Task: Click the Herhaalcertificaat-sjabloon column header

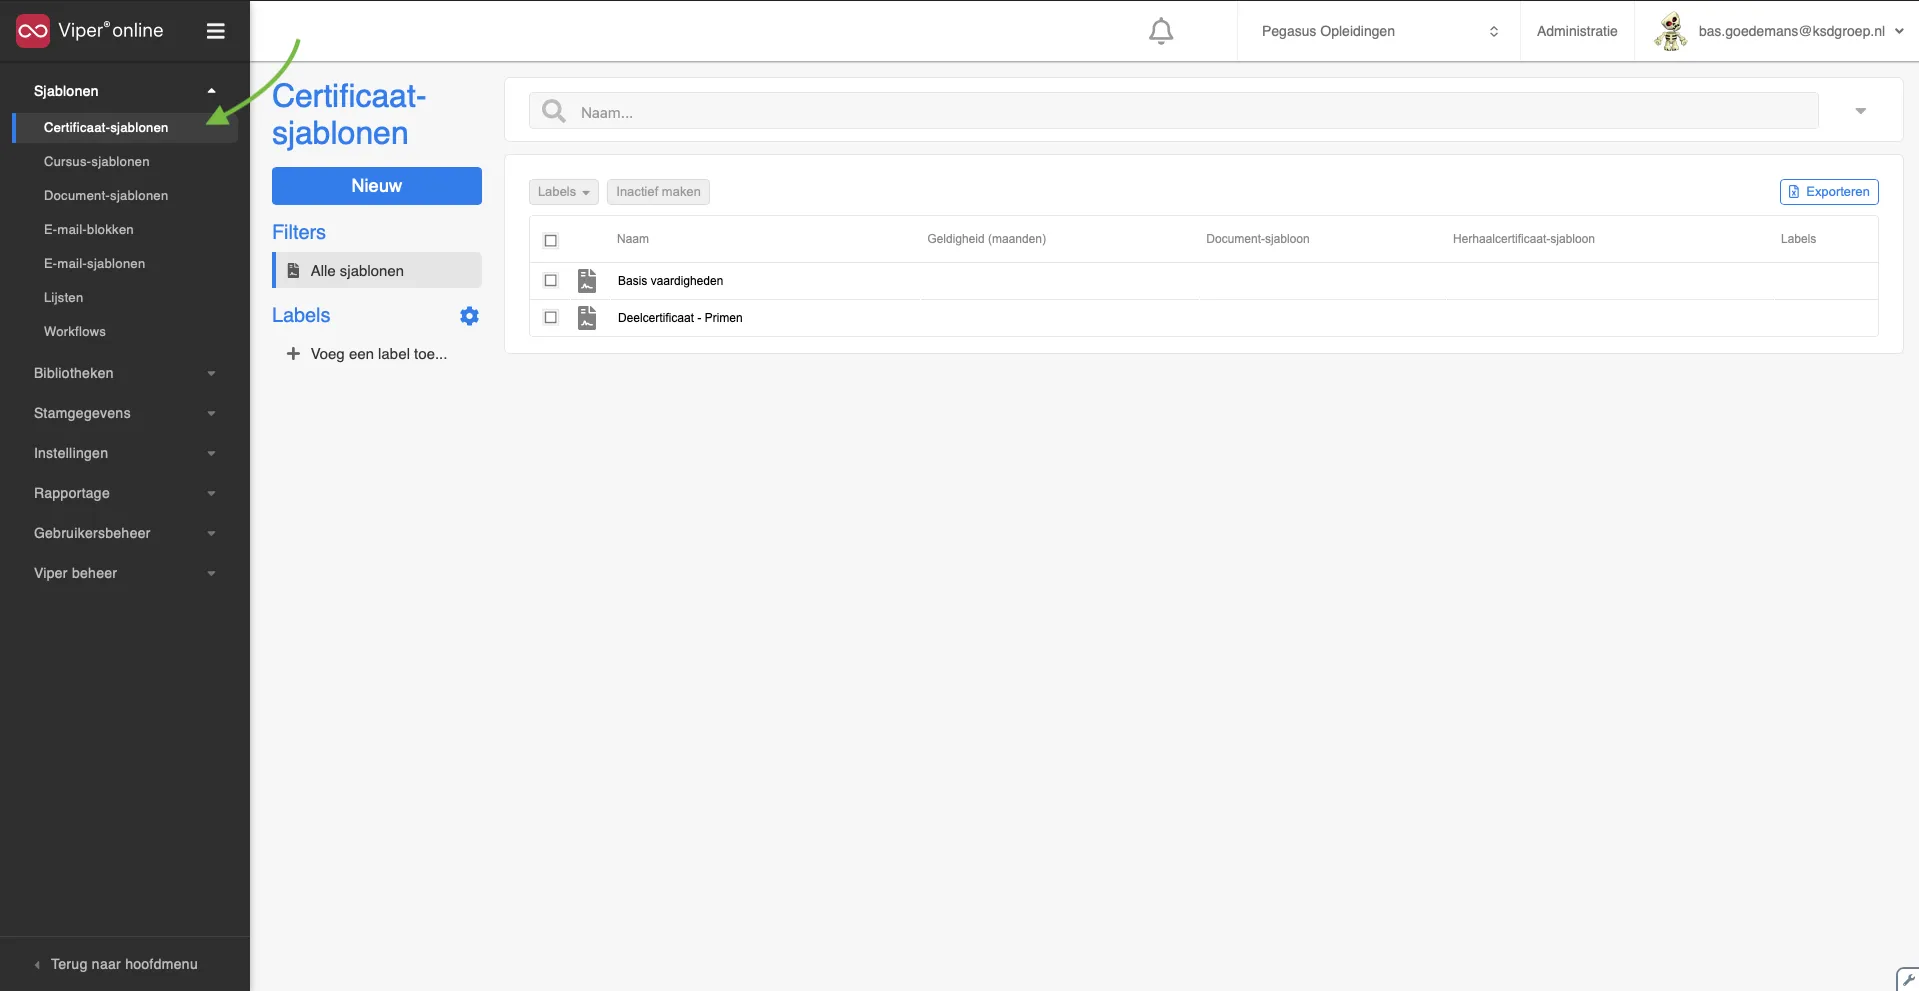Action: (1523, 239)
